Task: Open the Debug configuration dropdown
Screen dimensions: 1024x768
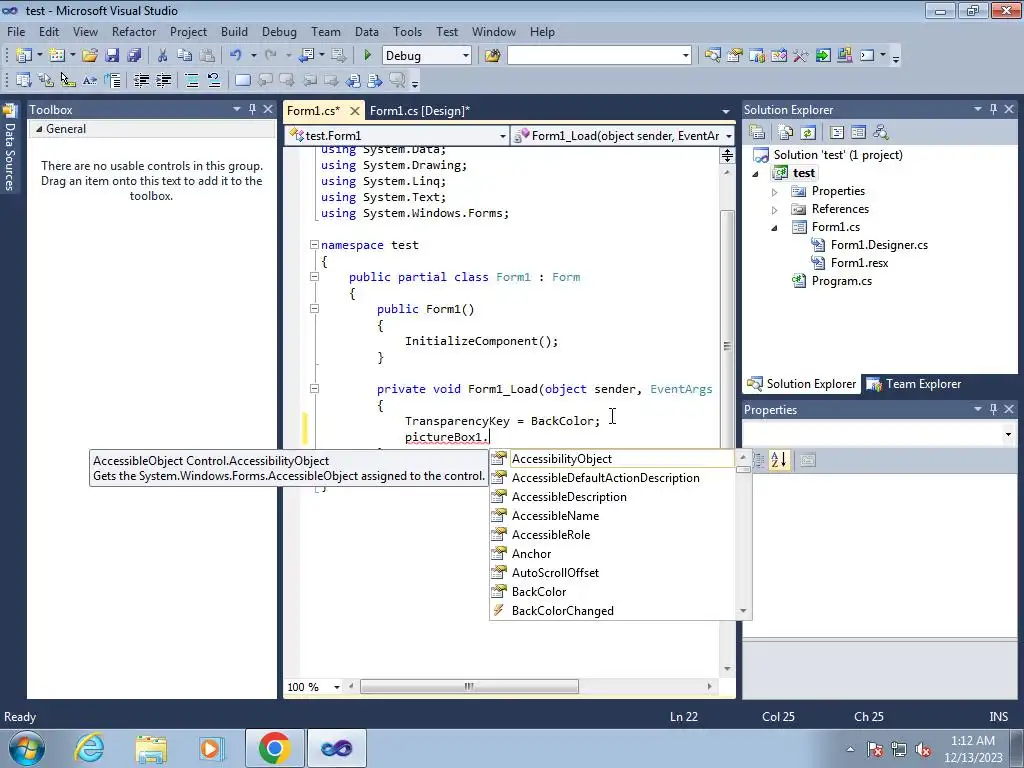Action: [466, 56]
